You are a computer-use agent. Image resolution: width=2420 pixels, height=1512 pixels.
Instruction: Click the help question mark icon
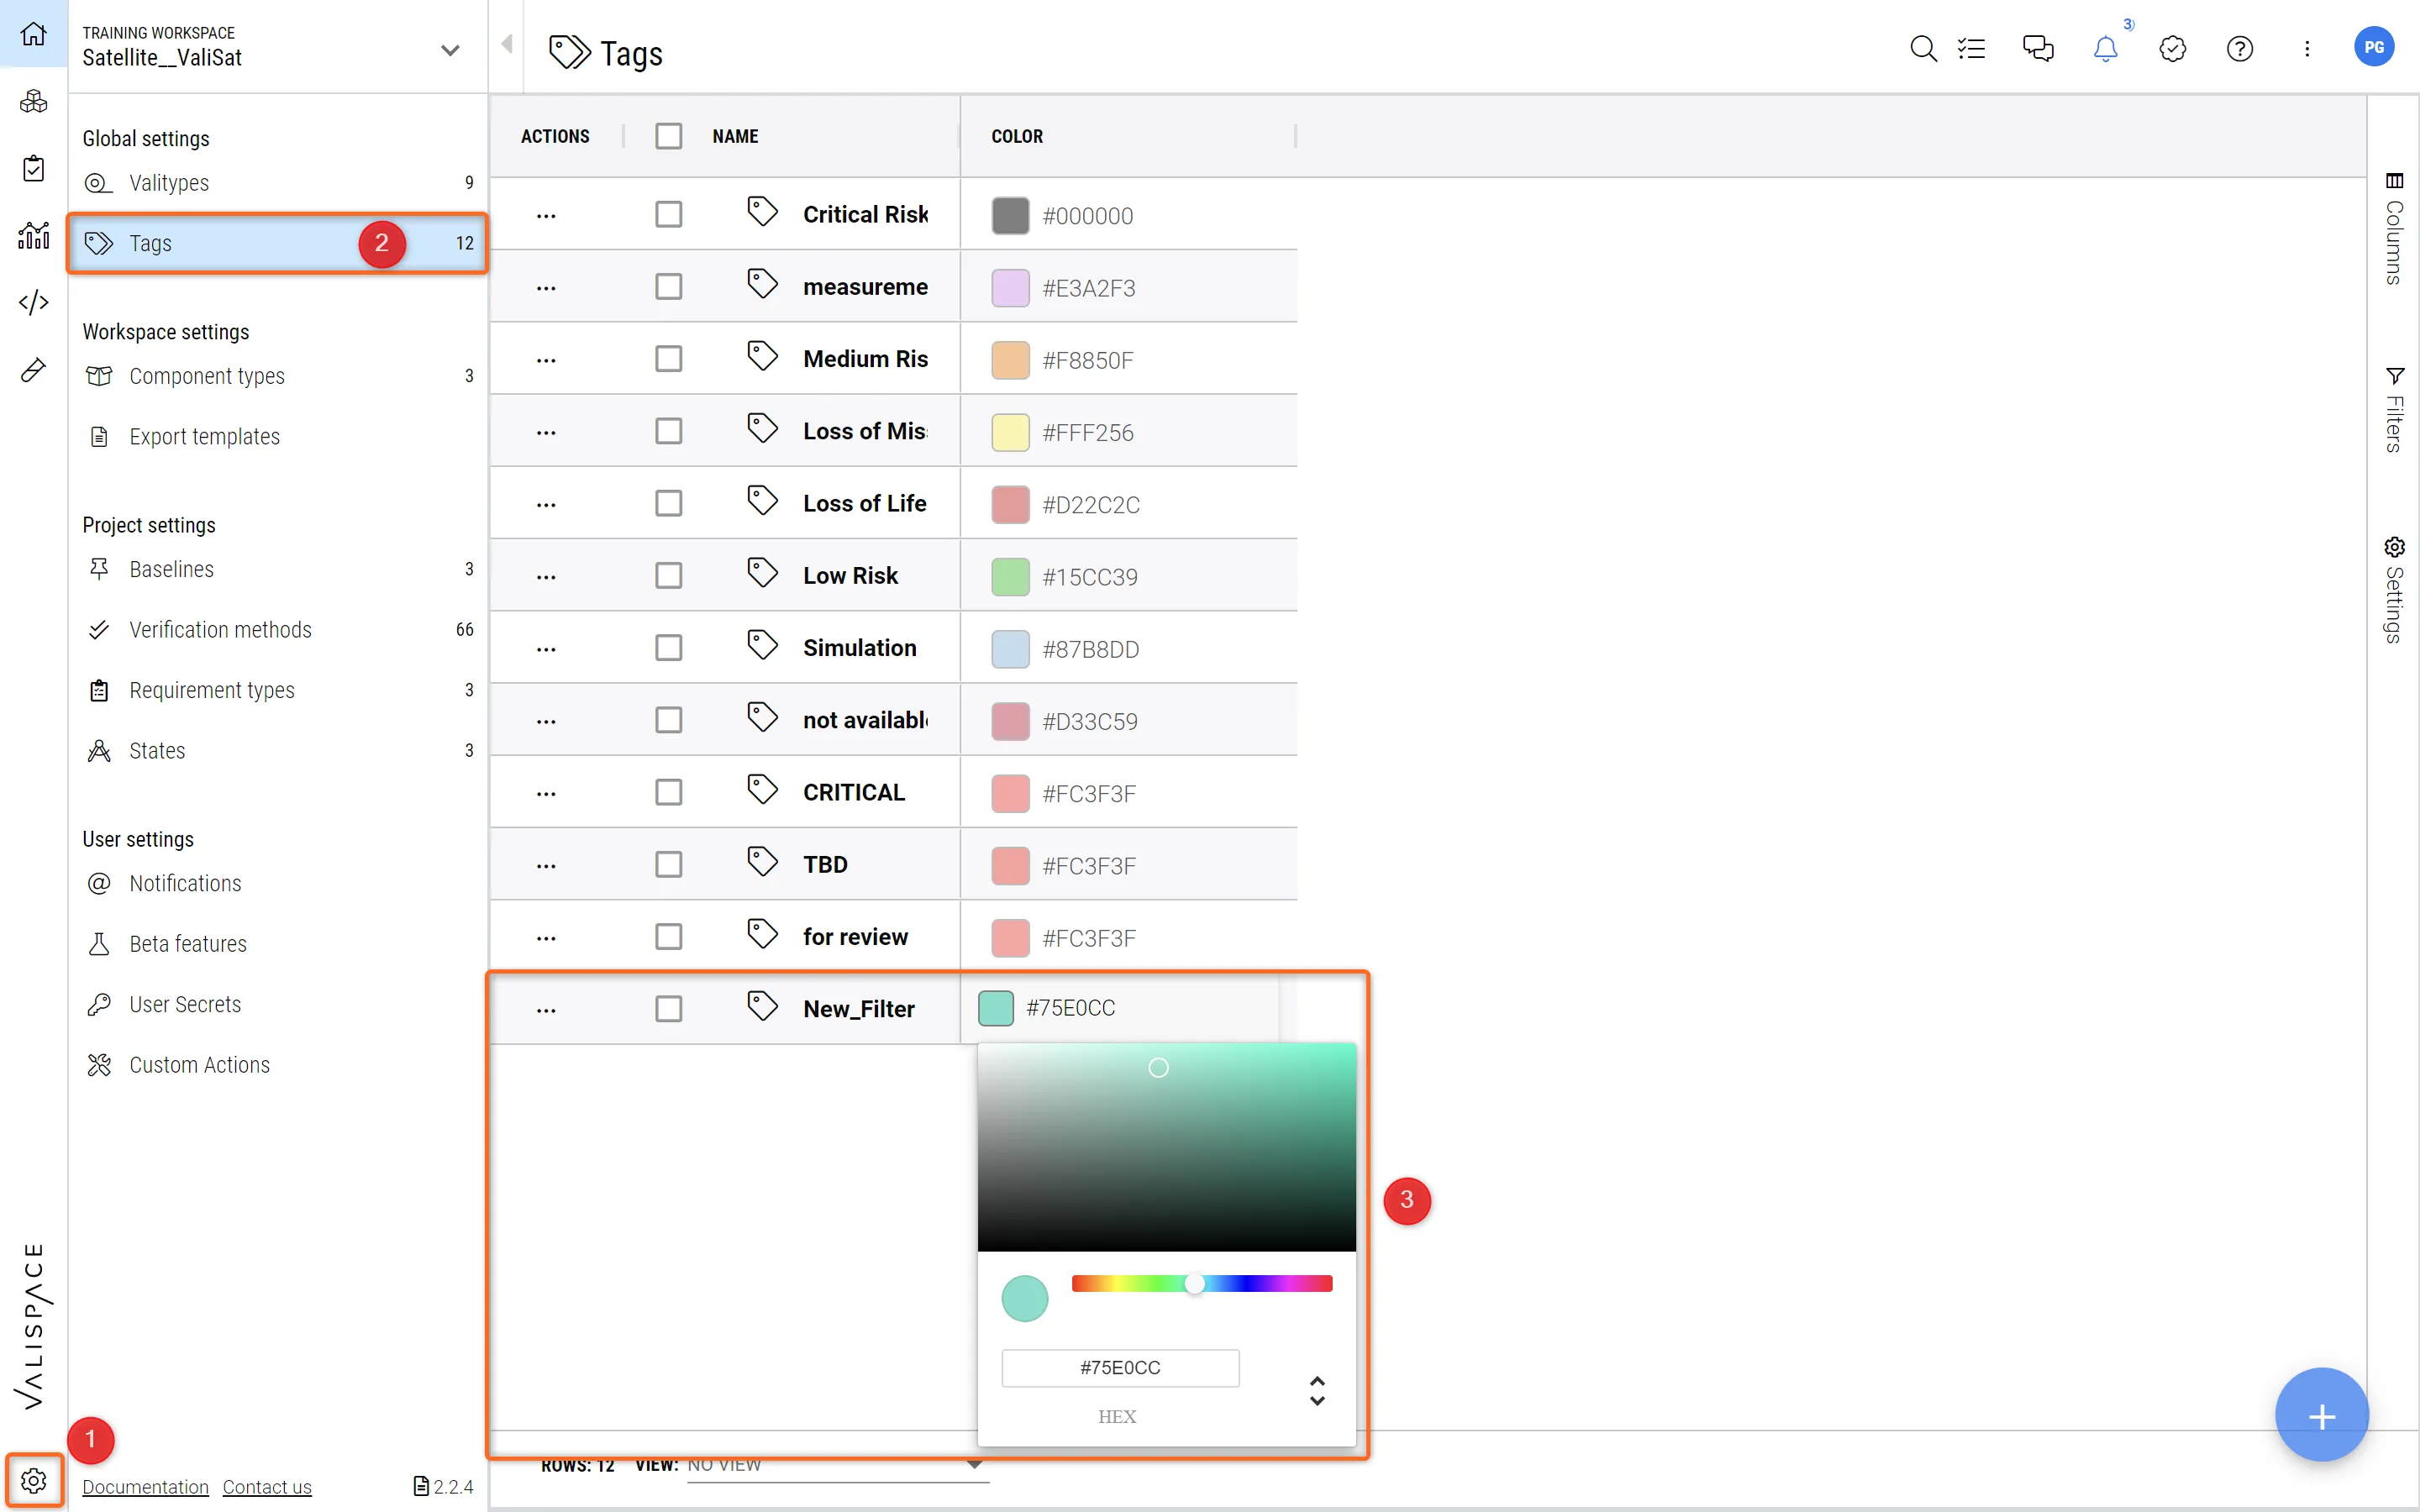[x=2239, y=48]
